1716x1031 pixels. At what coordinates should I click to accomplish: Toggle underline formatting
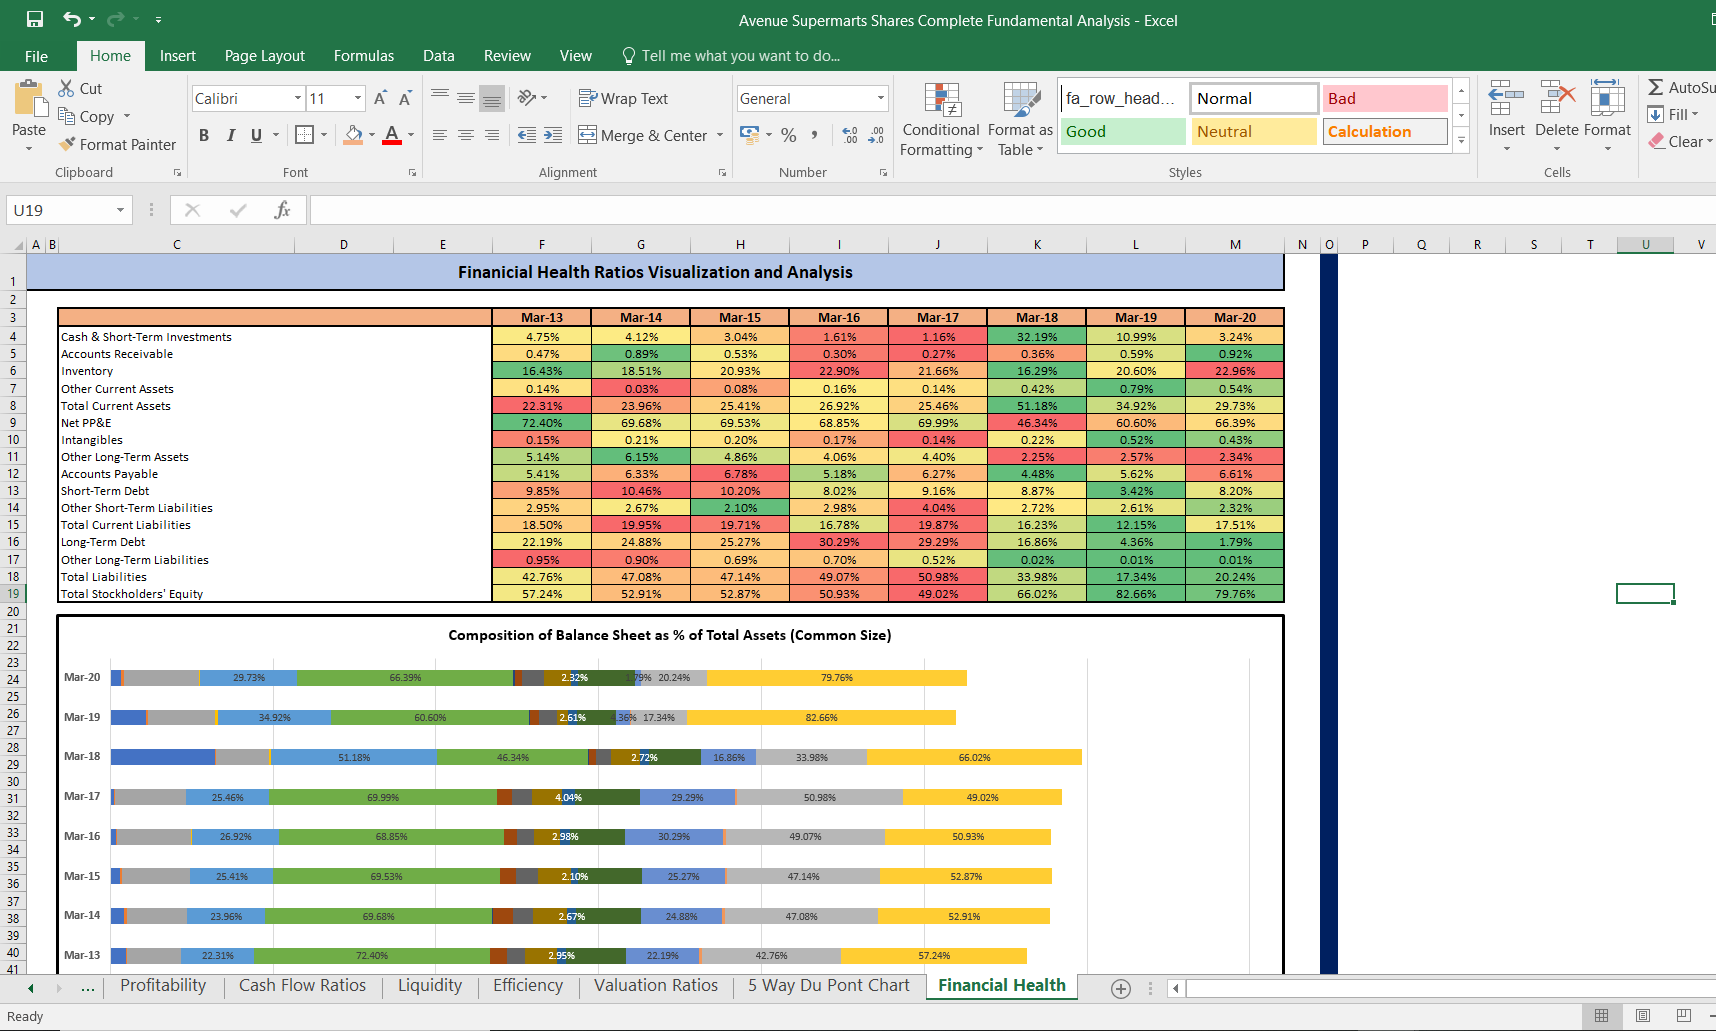tap(256, 135)
